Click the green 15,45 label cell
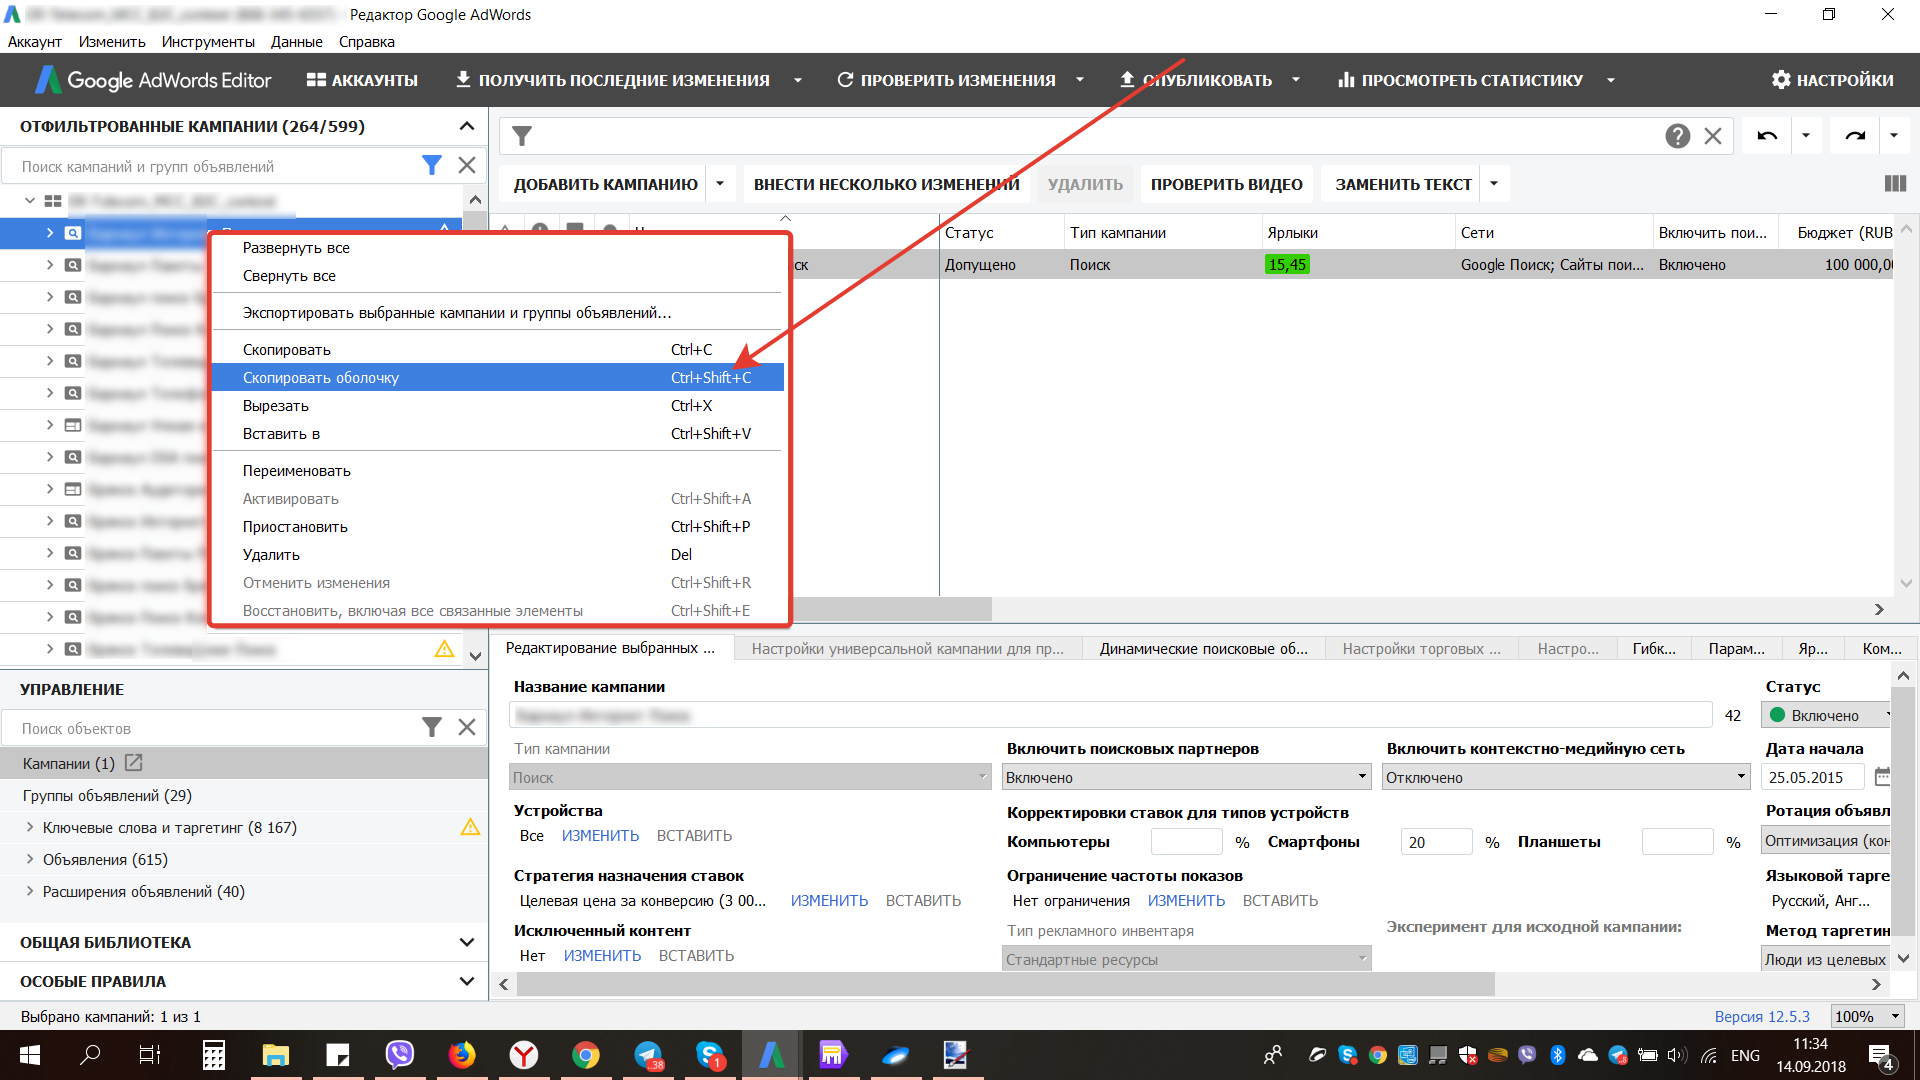Screen dimensions: 1920x1080 point(1287,265)
